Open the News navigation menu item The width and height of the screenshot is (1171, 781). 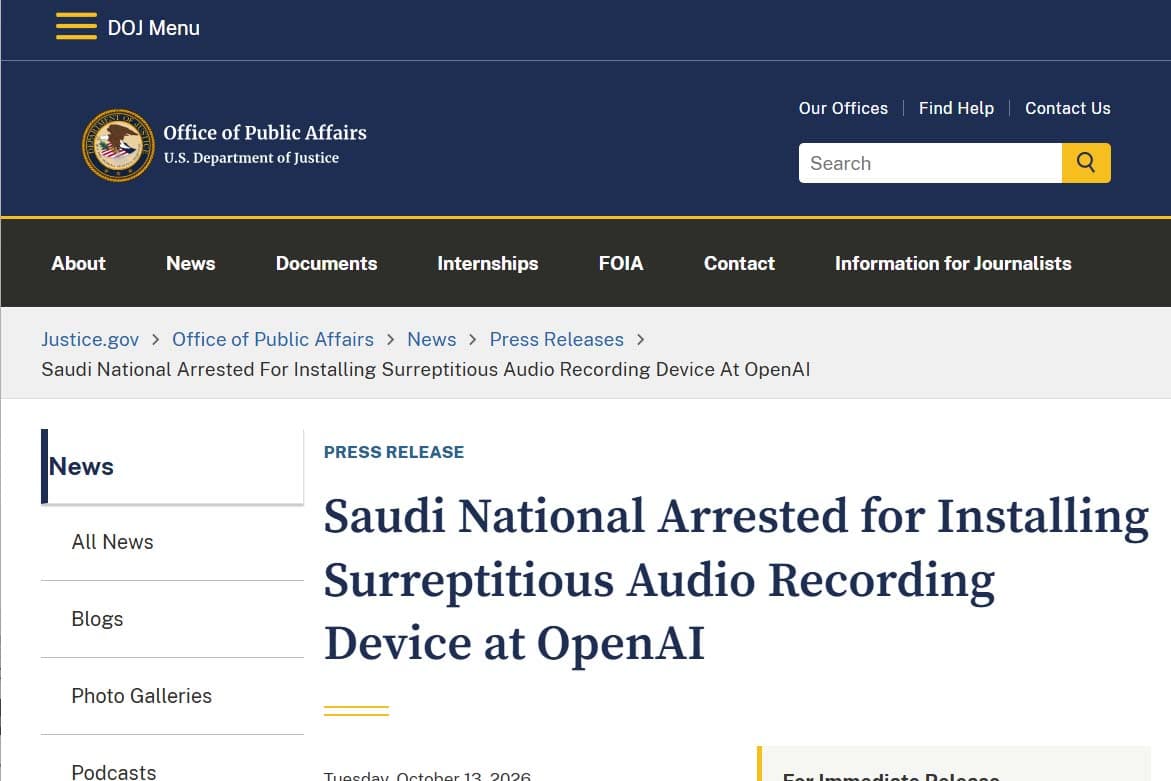point(190,264)
